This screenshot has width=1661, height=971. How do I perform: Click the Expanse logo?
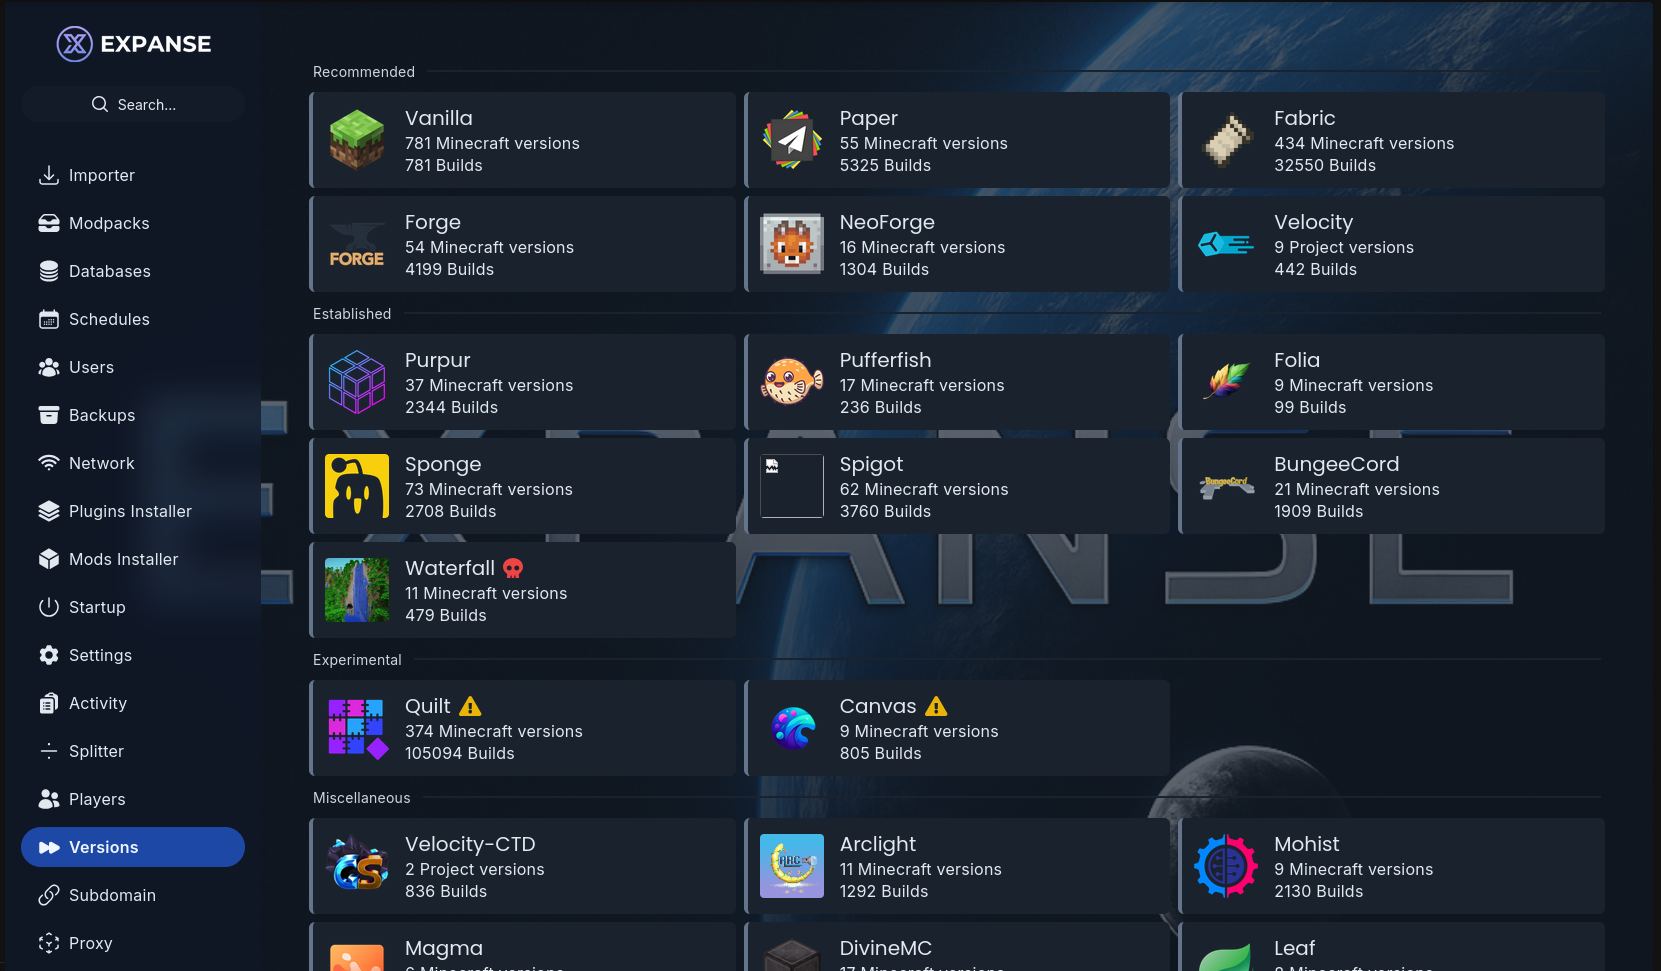pos(73,43)
